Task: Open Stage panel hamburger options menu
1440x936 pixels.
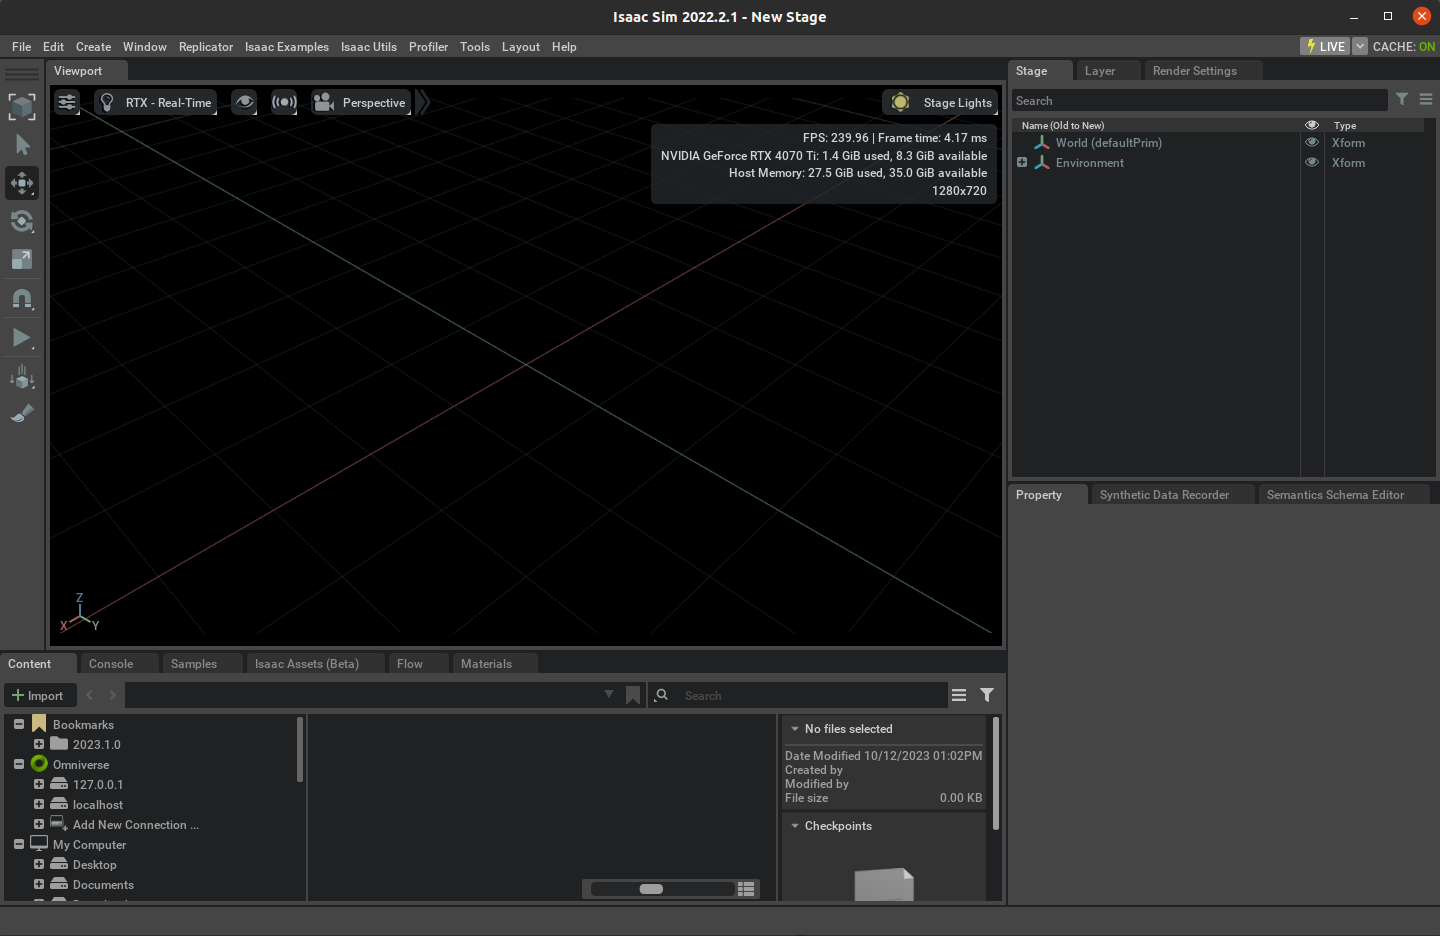Action: [1426, 99]
